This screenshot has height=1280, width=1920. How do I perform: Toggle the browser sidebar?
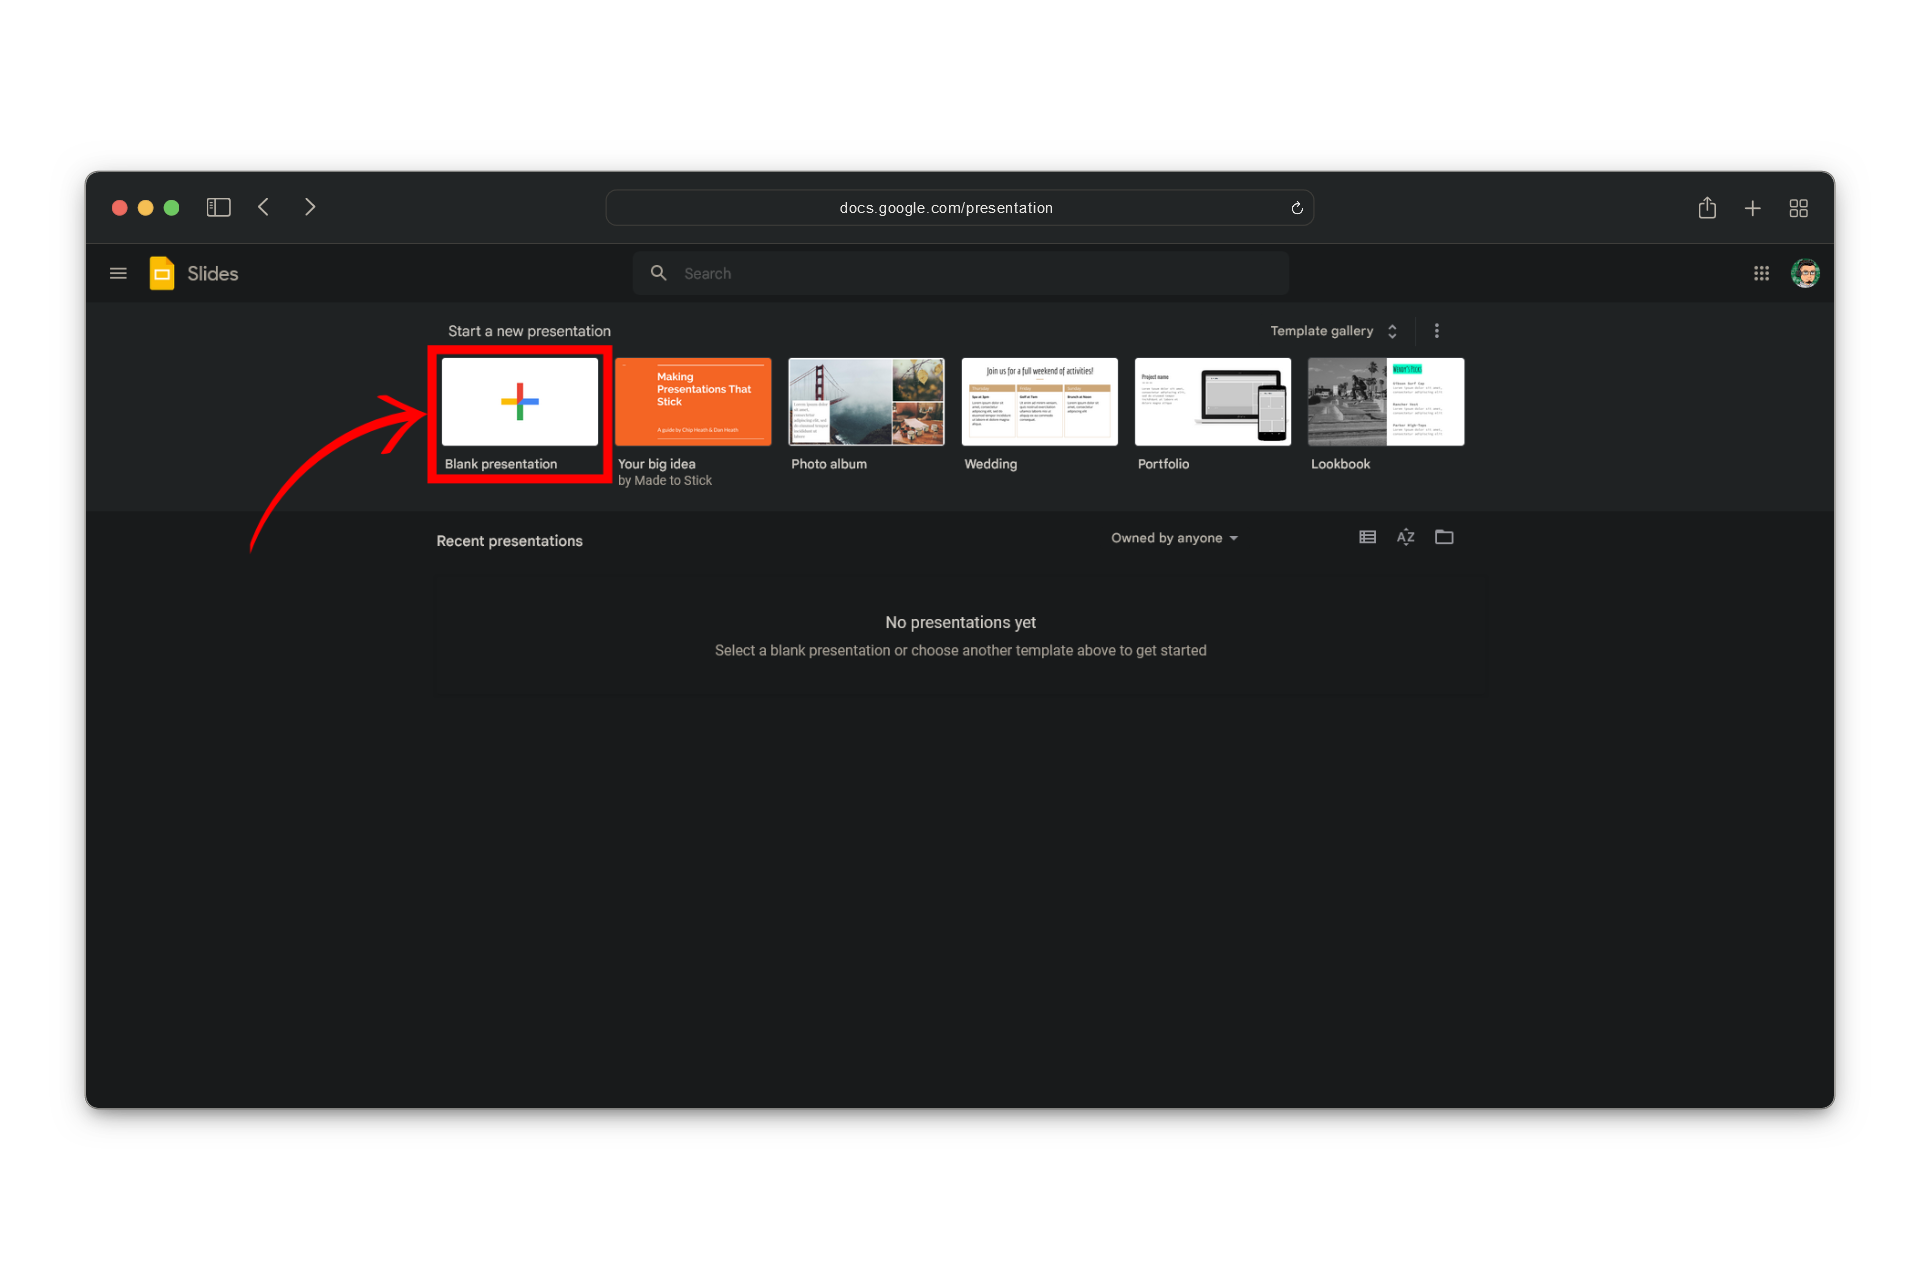pos(218,207)
